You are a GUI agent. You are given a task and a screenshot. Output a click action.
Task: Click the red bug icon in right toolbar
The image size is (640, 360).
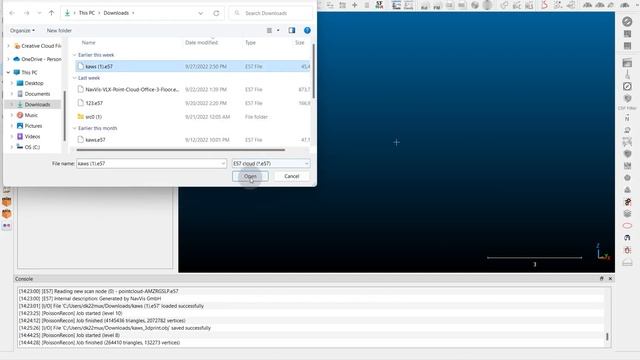click(x=627, y=250)
